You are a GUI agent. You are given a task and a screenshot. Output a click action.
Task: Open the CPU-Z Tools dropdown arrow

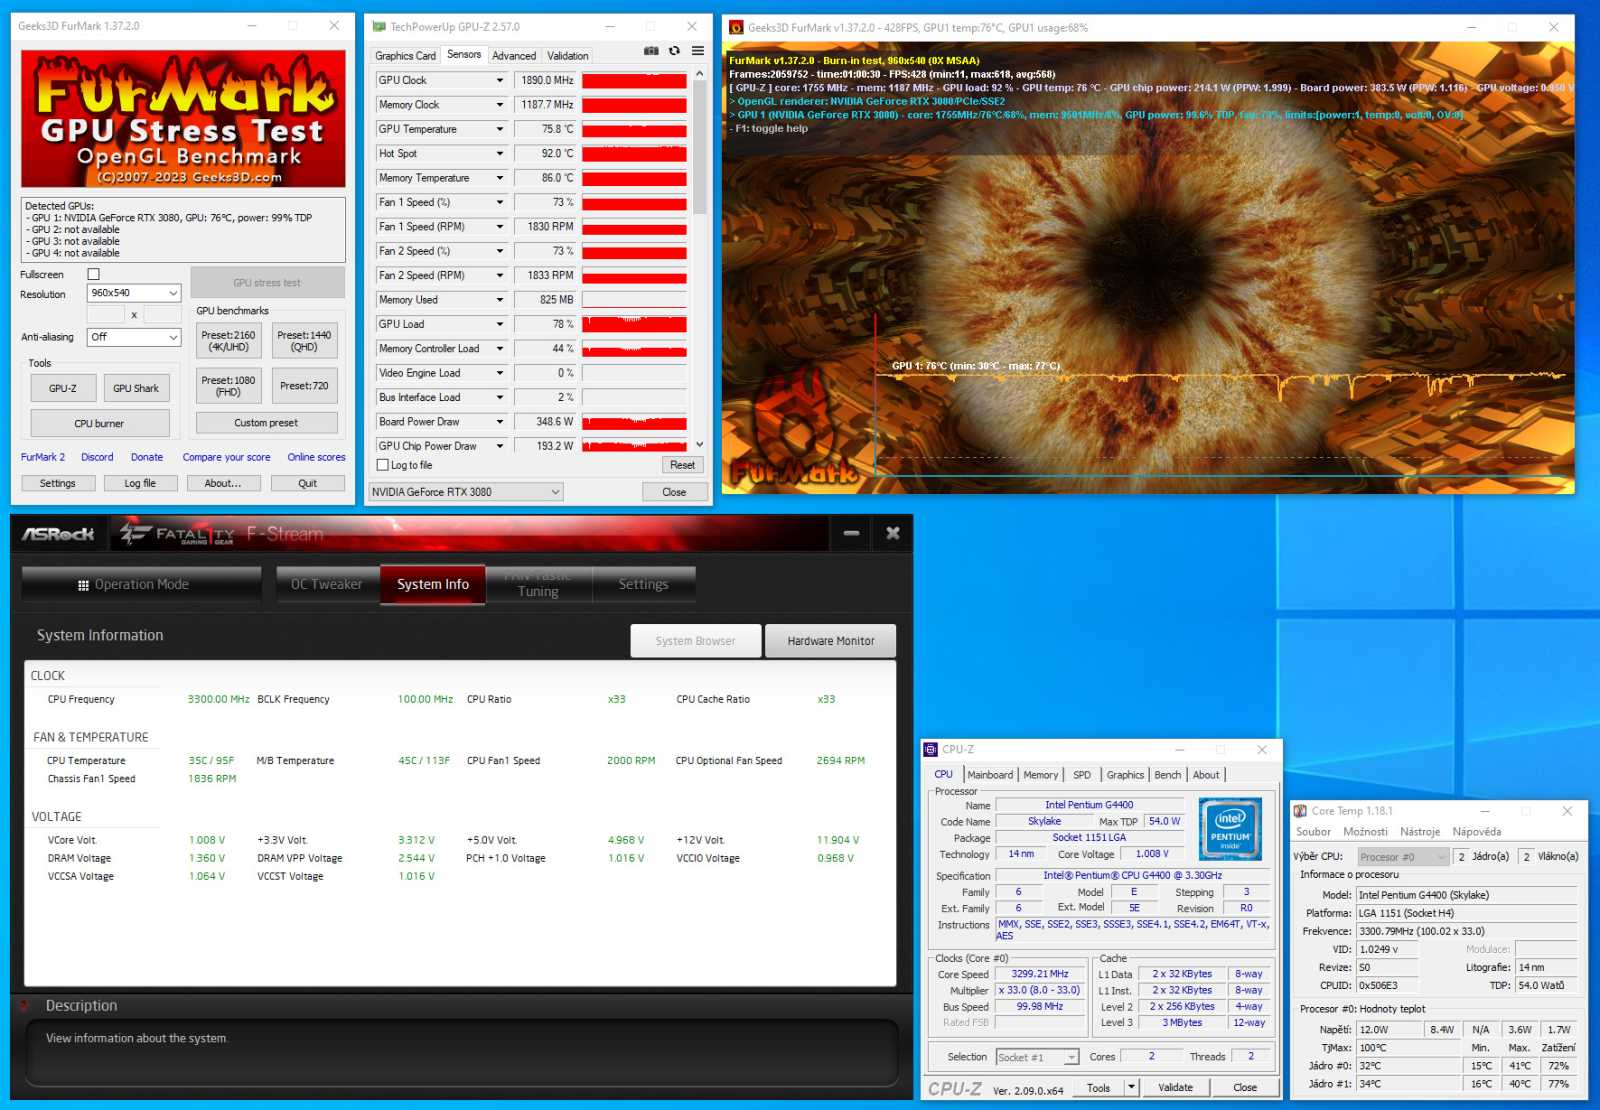point(1131,1087)
